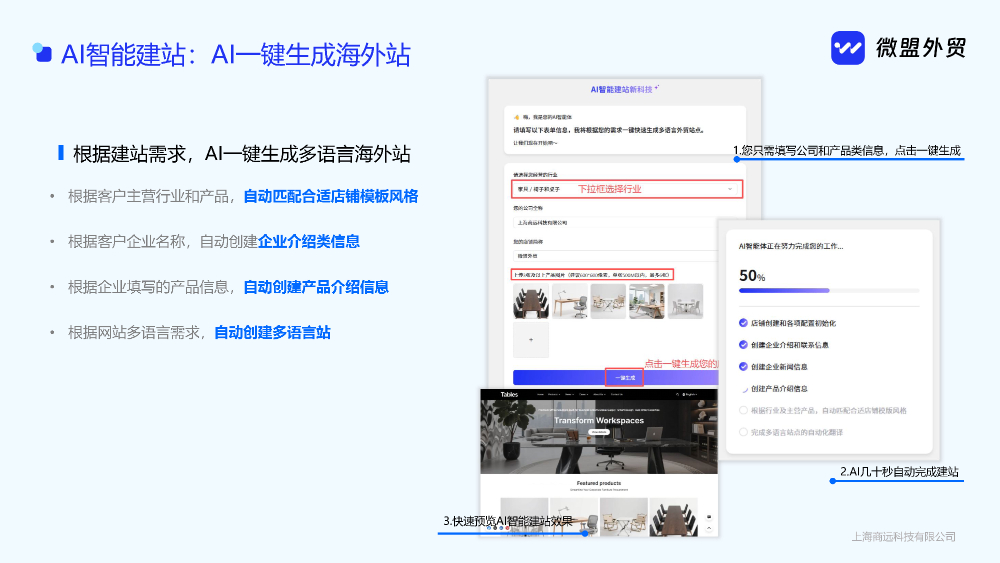
Task: Click the hero banner image of site preview
Action: (599, 437)
